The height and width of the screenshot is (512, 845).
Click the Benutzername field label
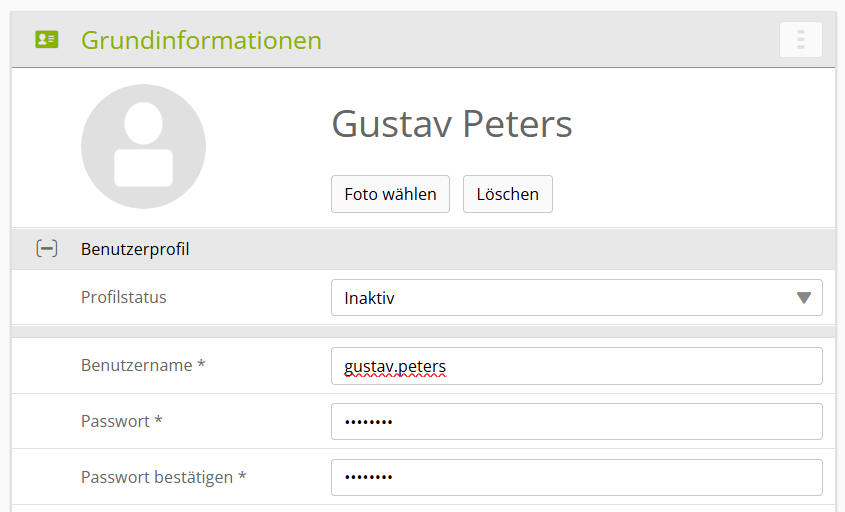143,366
